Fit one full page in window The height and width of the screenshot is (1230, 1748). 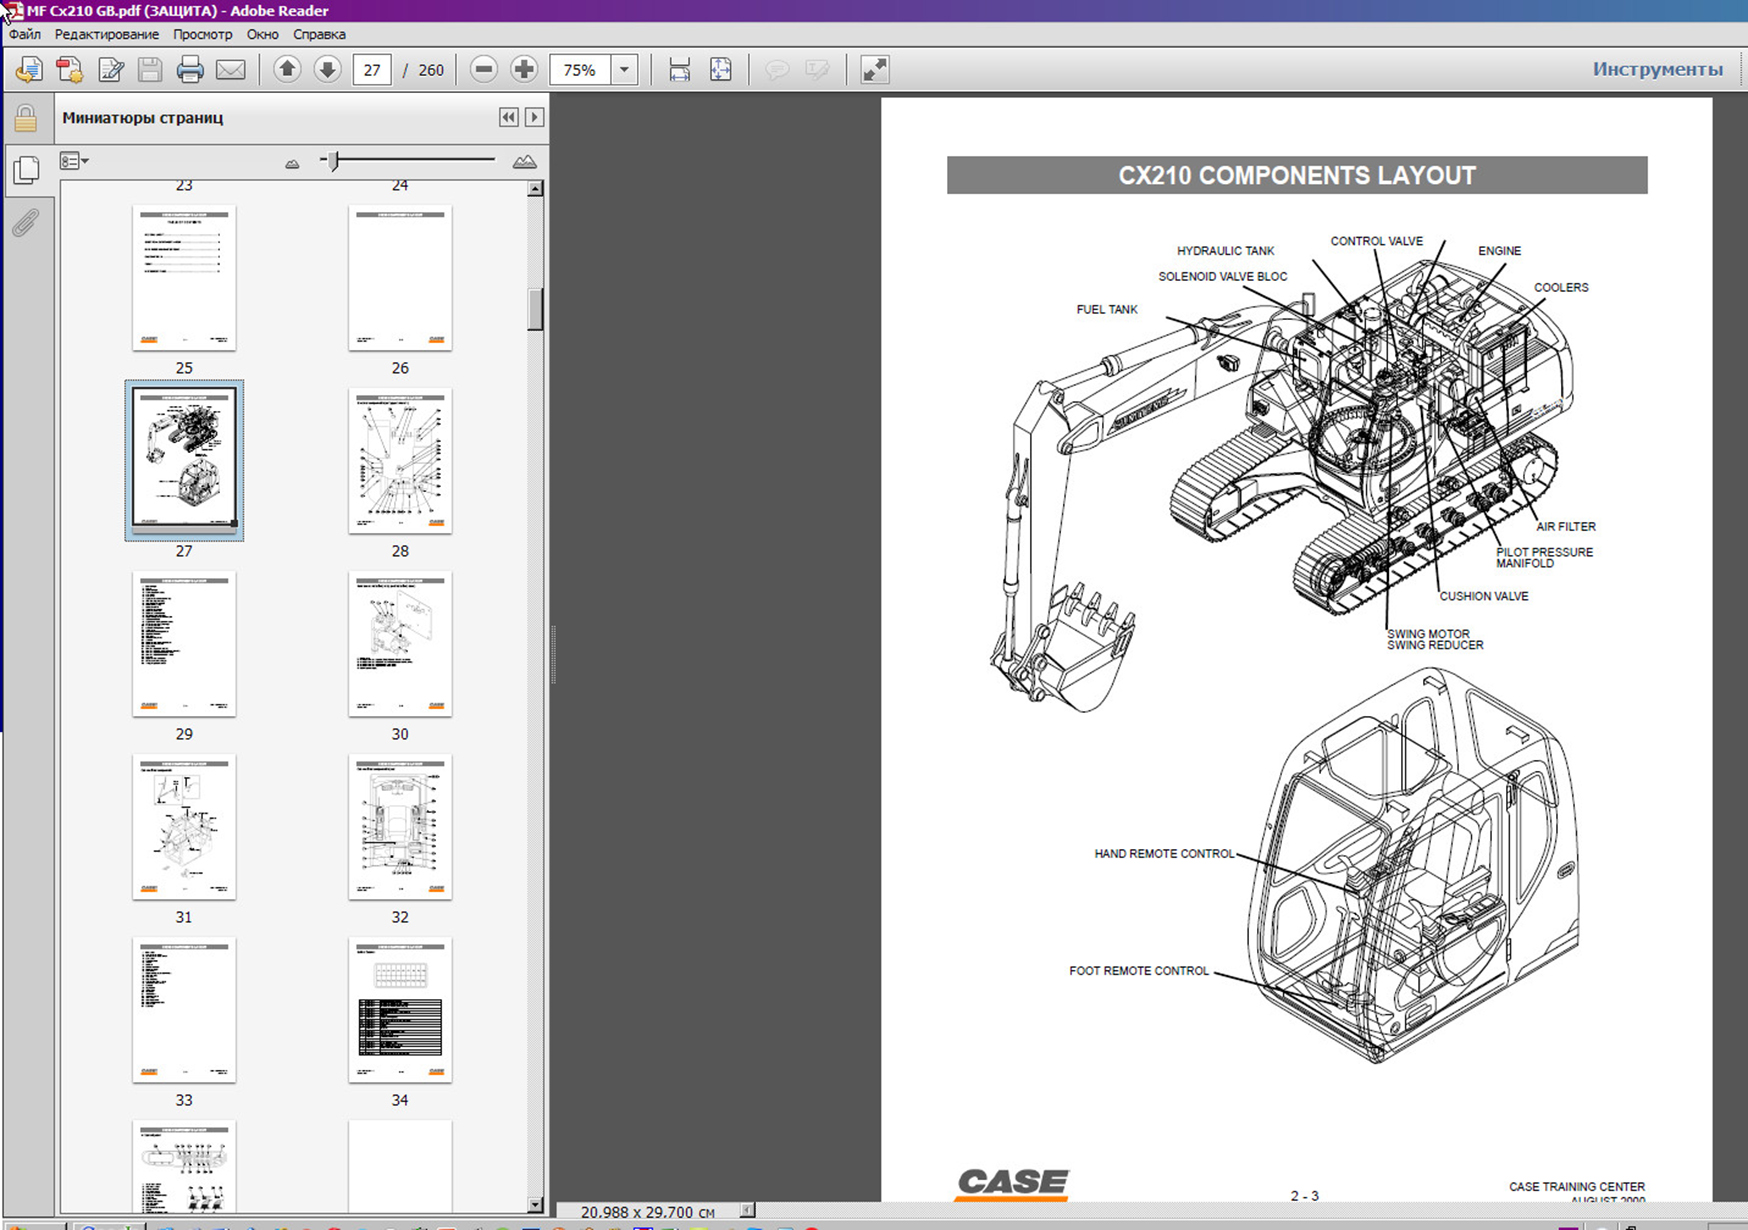(721, 70)
